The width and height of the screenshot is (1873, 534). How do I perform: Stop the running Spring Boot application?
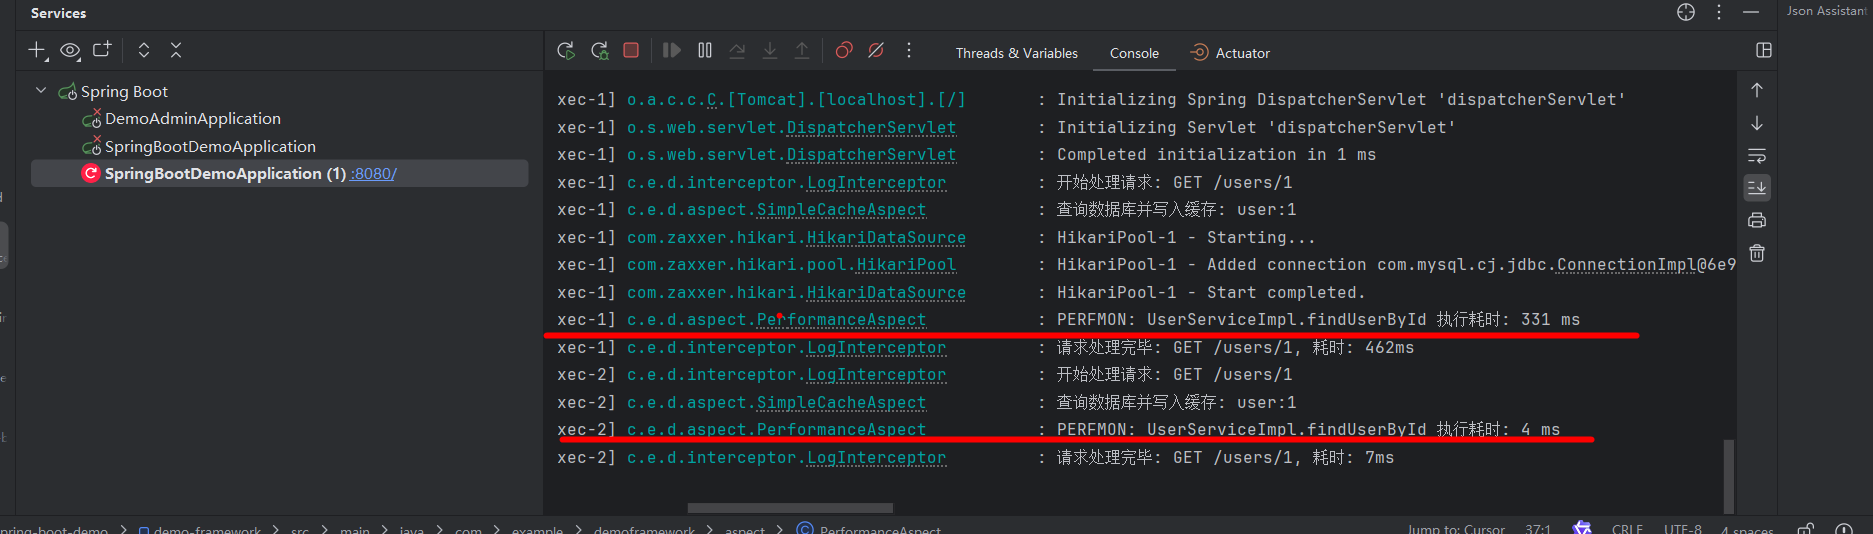coord(631,51)
